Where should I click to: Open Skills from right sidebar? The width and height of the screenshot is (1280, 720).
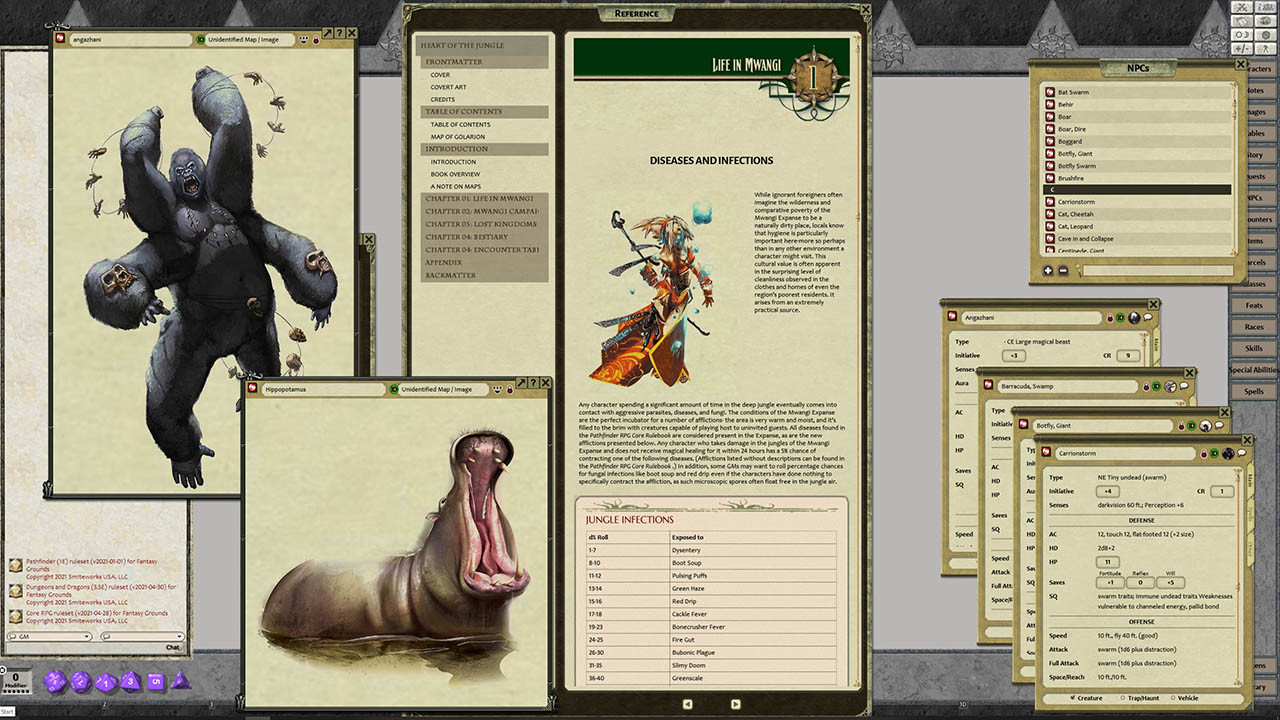pyautogui.click(x=1253, y=348)
